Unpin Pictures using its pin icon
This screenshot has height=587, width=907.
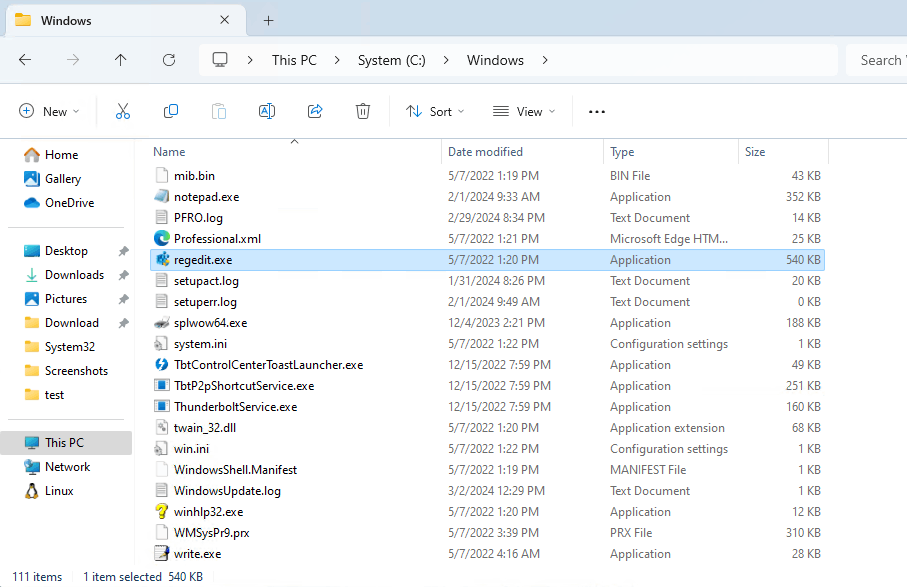(x=123, y=299)
